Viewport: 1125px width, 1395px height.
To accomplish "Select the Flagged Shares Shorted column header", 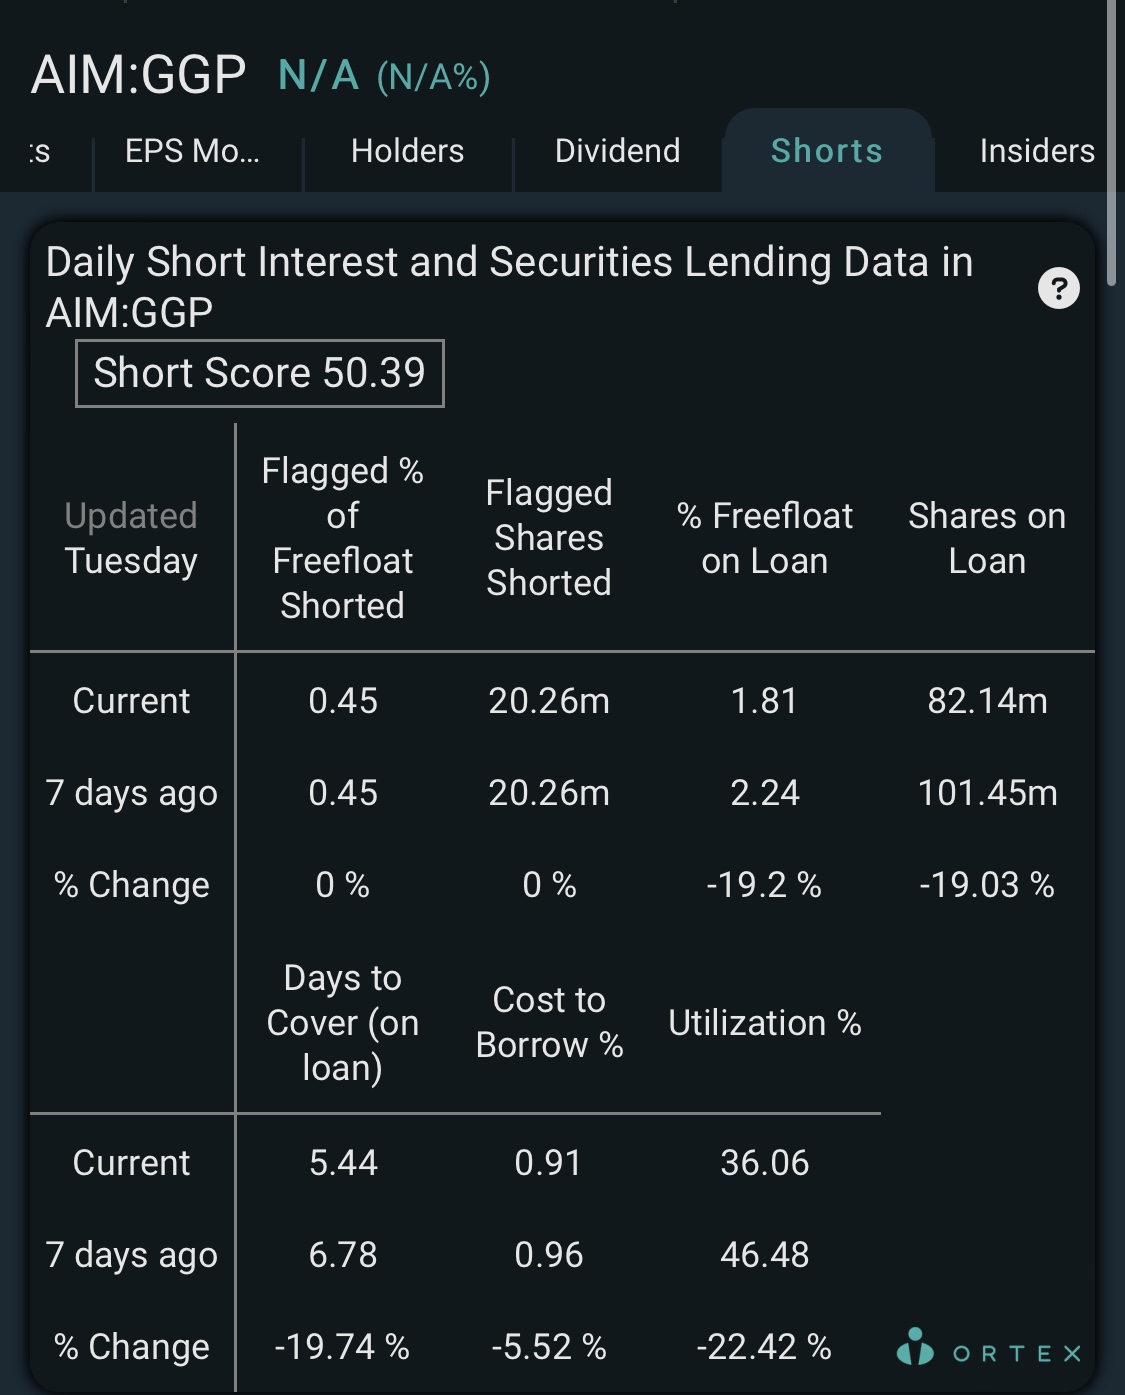I will click(549, 538).
